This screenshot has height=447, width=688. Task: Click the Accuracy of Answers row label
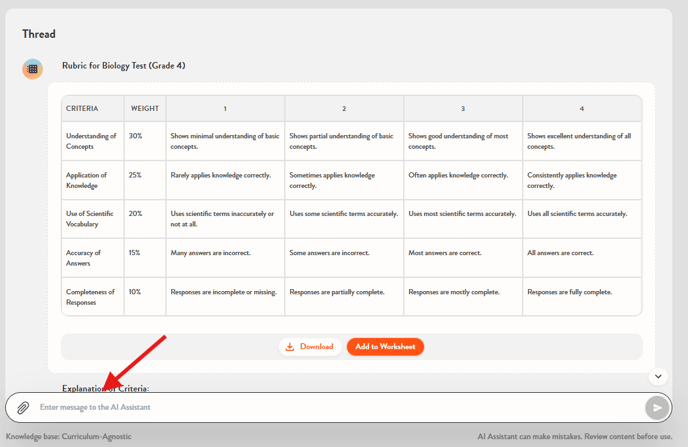84,258
